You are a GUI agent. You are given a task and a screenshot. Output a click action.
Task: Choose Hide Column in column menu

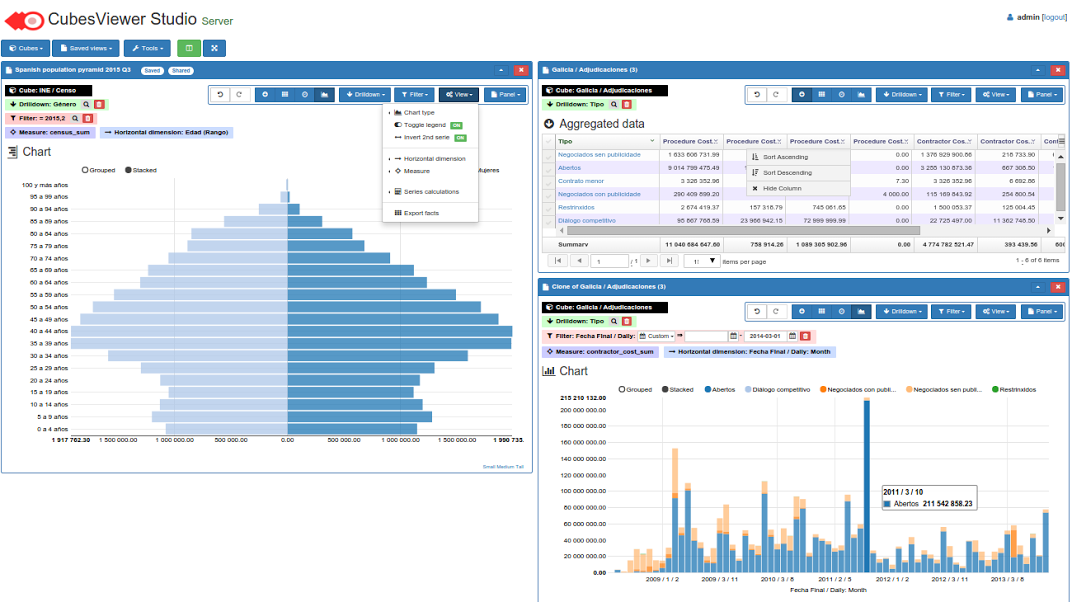(799, 189)
